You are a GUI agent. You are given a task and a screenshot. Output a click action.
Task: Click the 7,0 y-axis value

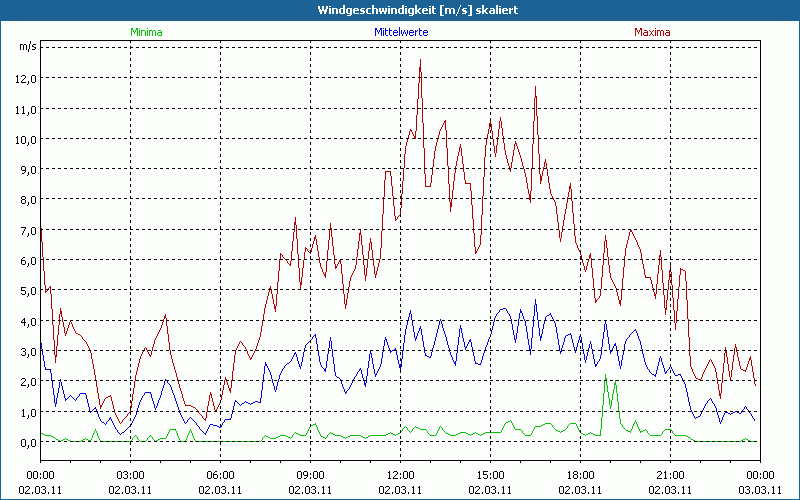30,230
